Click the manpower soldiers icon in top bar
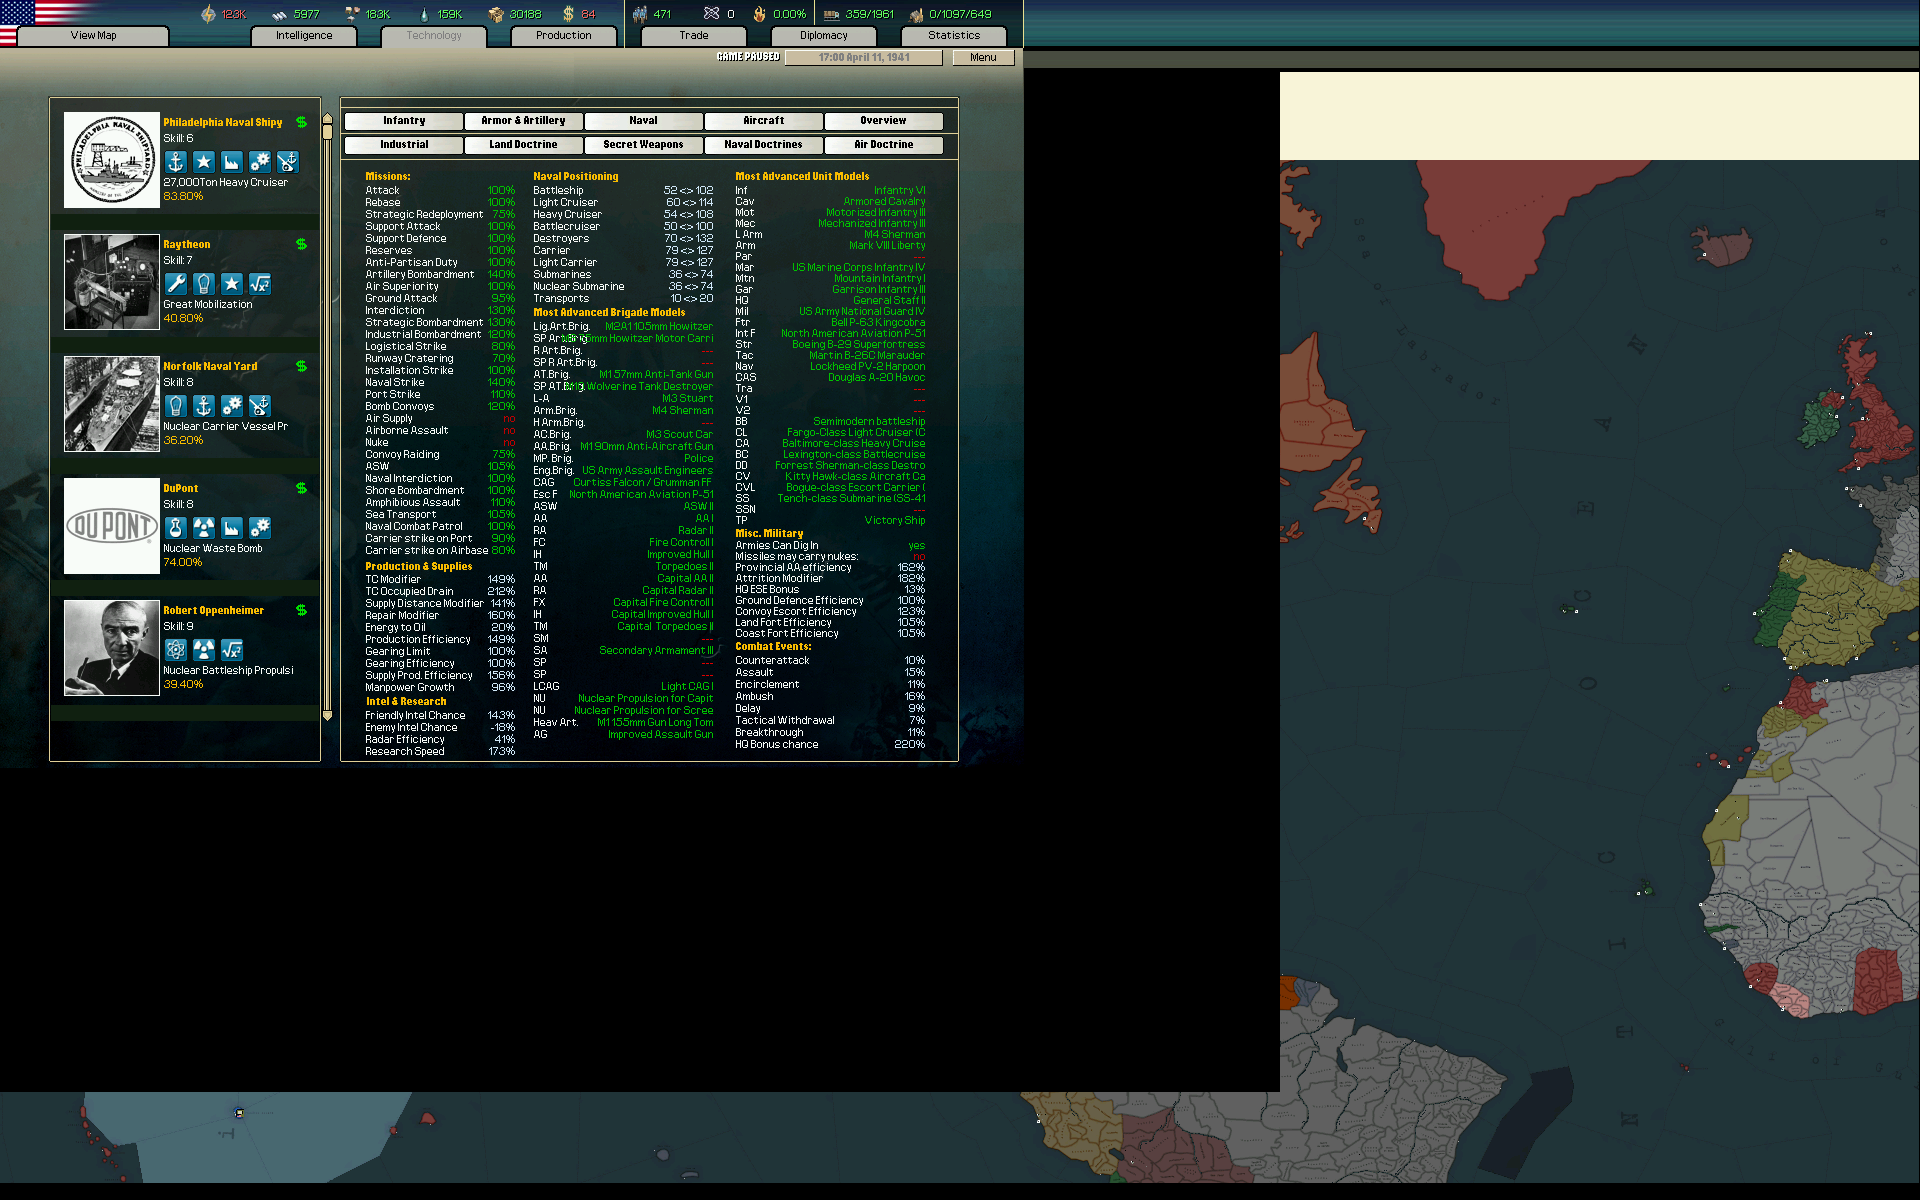 (640, 14)
